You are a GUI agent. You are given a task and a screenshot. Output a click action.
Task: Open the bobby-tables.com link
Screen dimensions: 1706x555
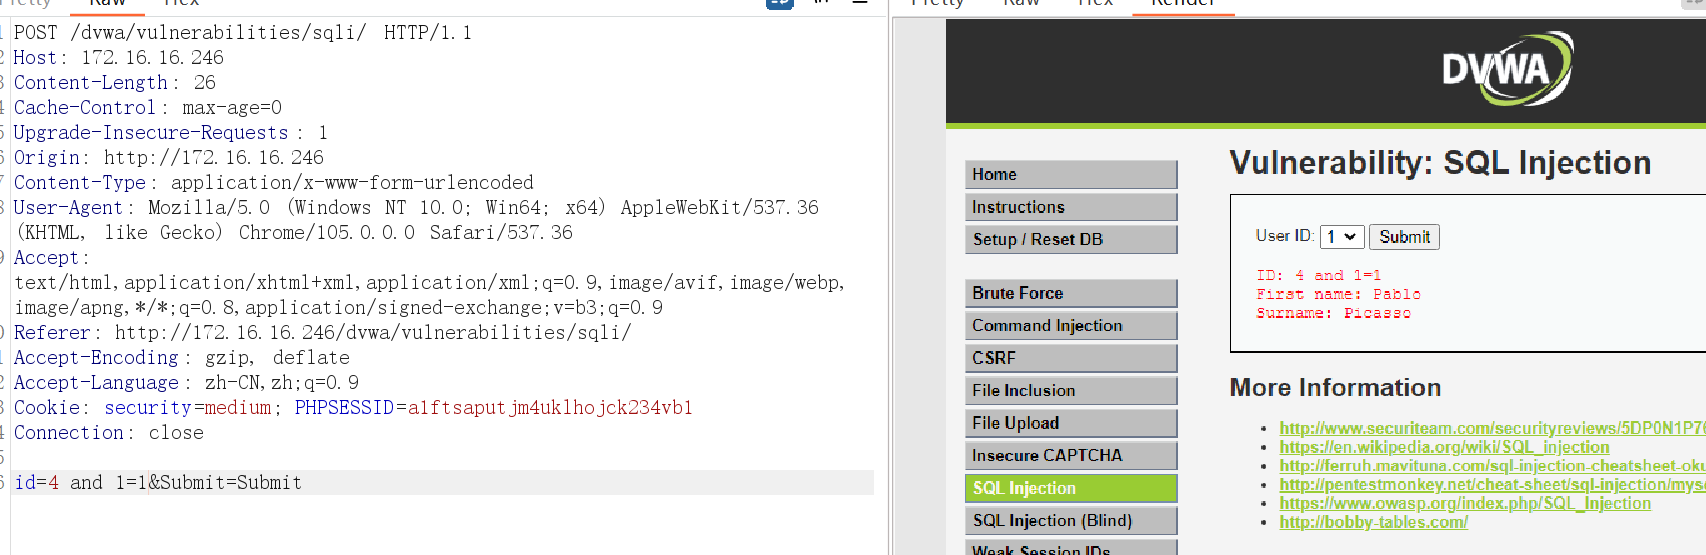pyautogui.click(x=1373, y=522)
